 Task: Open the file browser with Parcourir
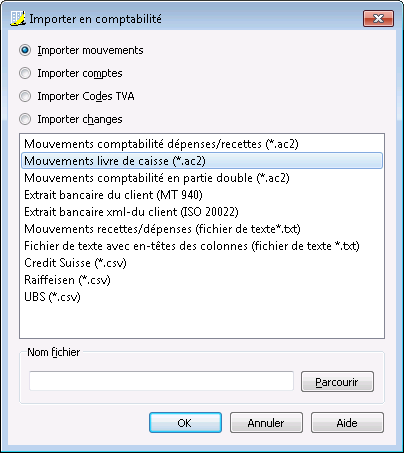[x=337, y=382]
